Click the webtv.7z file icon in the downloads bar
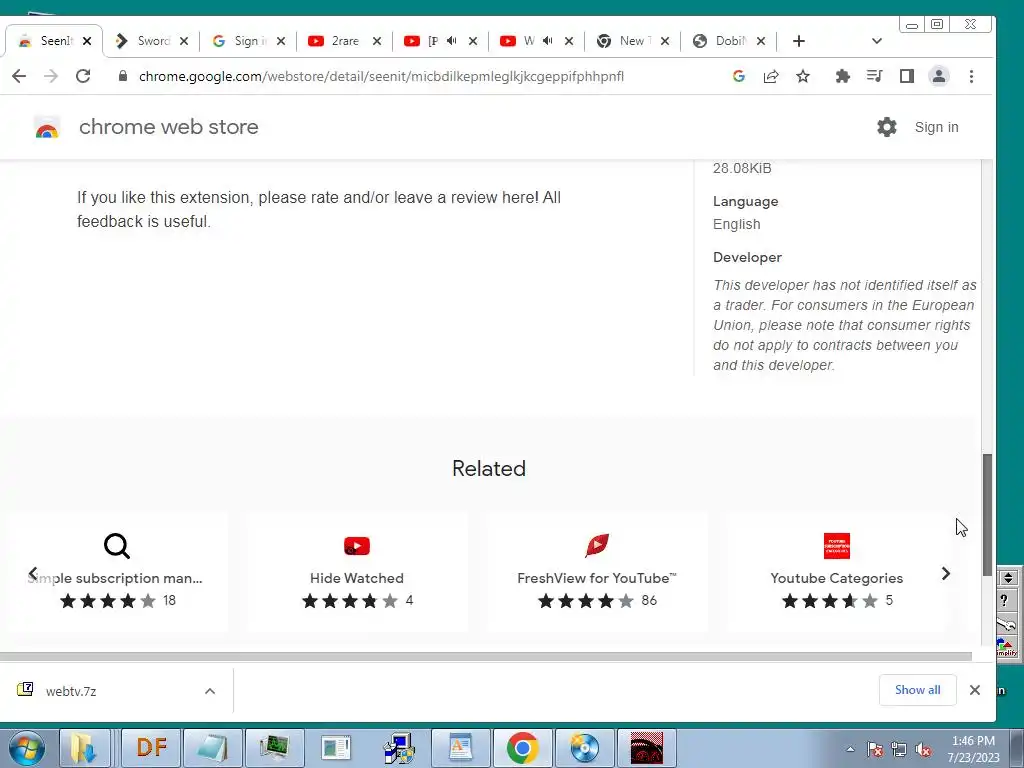This screenshot has height=768, width=1024. coord(25,689)
